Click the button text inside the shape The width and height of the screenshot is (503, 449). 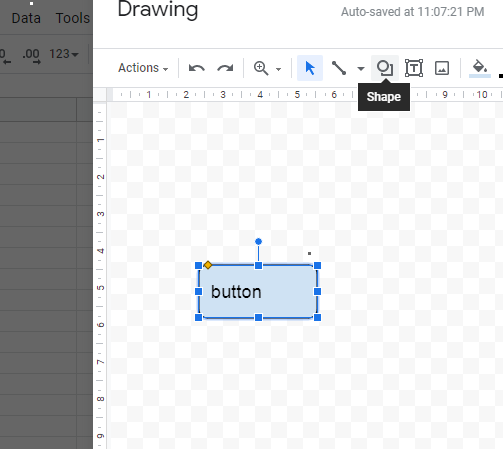[x=236, y=292]
